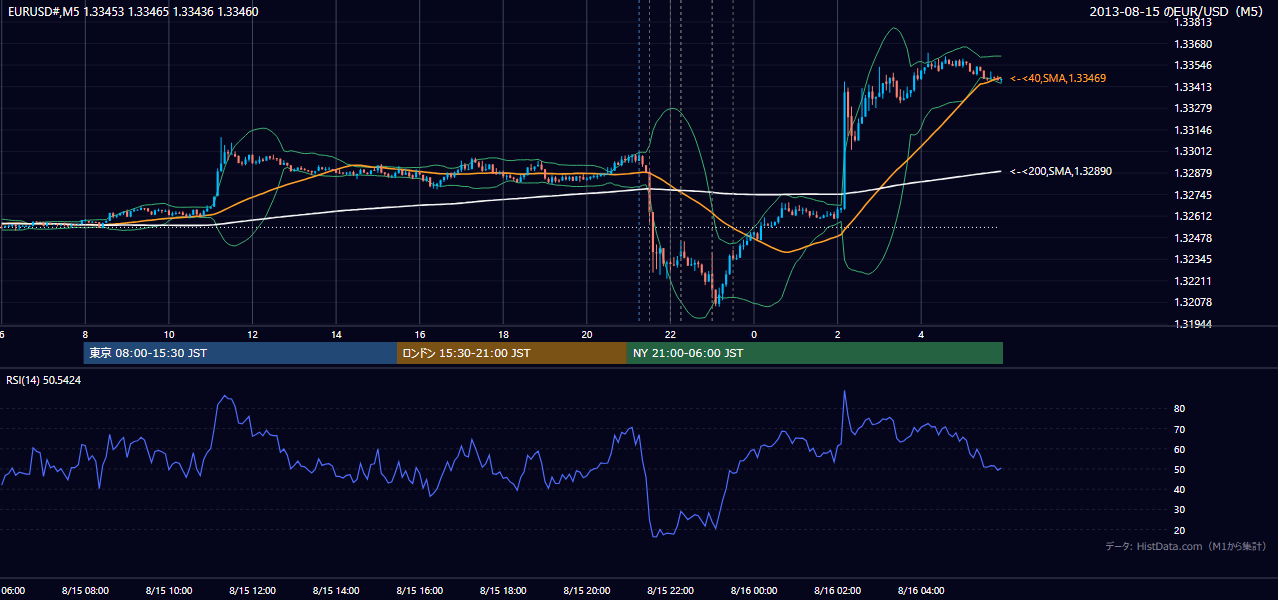Click price axis value 1.33012
This screenshot has width=1278, height=600.
(x=1192, y=151)
